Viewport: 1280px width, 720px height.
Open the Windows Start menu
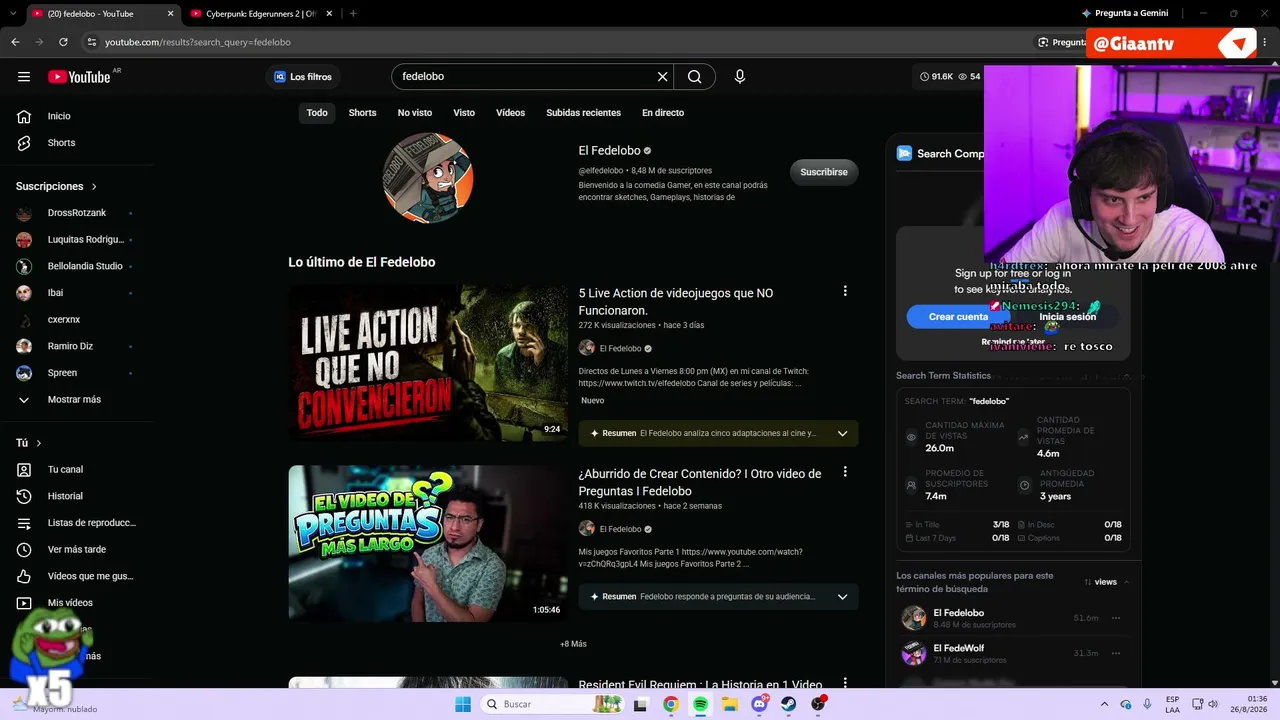pyautogui.click(x=463, y=704)
